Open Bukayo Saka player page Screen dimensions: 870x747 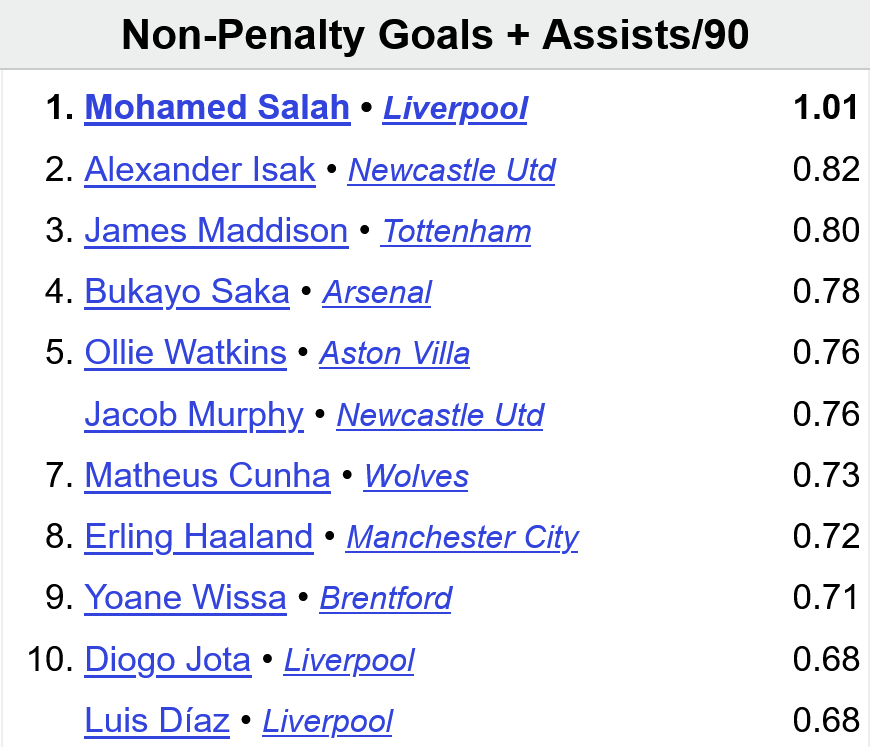tap(187, 292)
